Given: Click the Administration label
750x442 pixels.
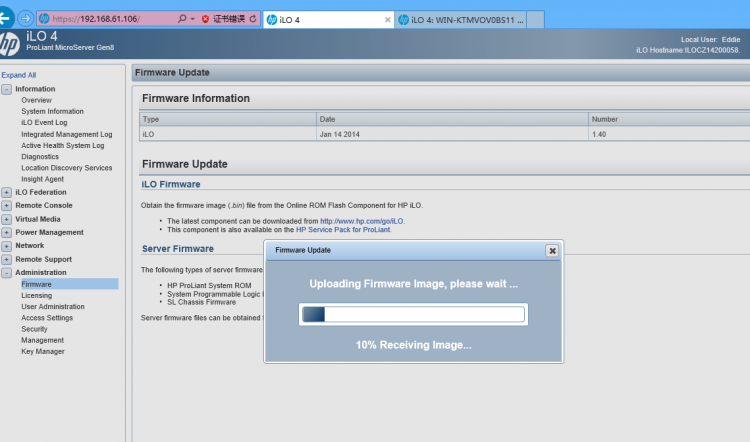Looking at the screenshot, I should 41,273.
